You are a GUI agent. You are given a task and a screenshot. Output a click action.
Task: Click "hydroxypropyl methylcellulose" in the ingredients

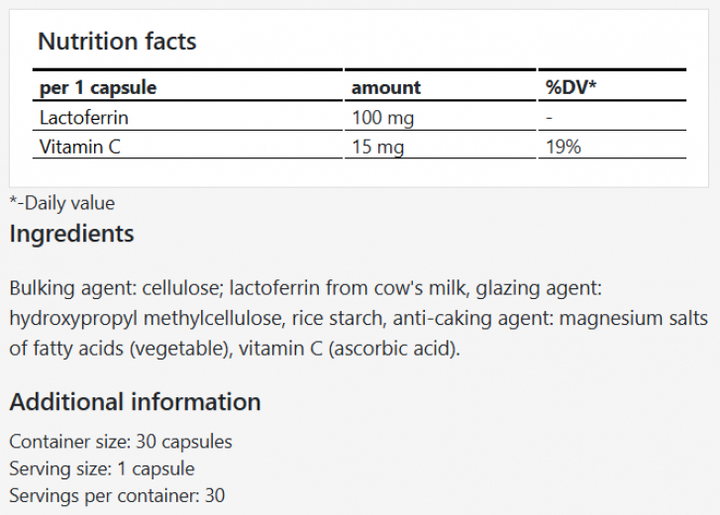tap(150, 320)
